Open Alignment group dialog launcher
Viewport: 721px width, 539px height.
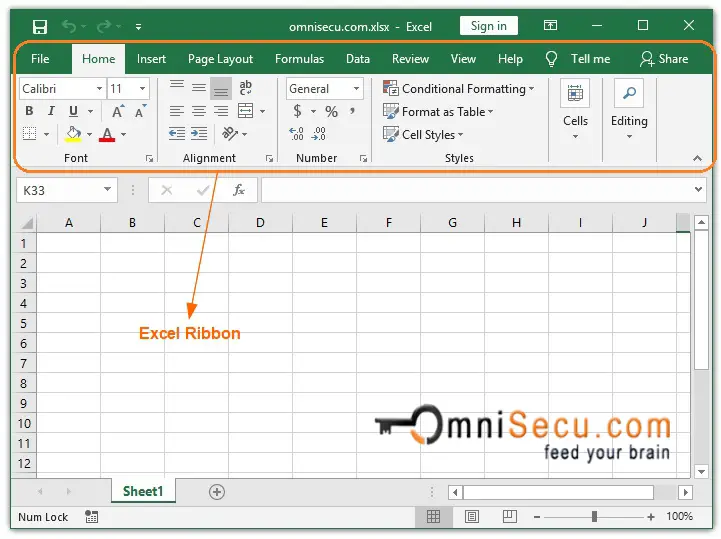(269, 158)
